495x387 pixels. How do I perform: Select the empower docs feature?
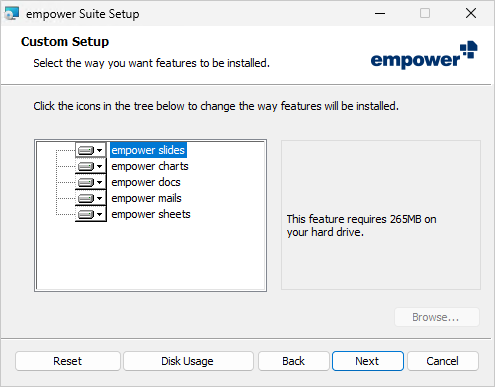point(146,182)
